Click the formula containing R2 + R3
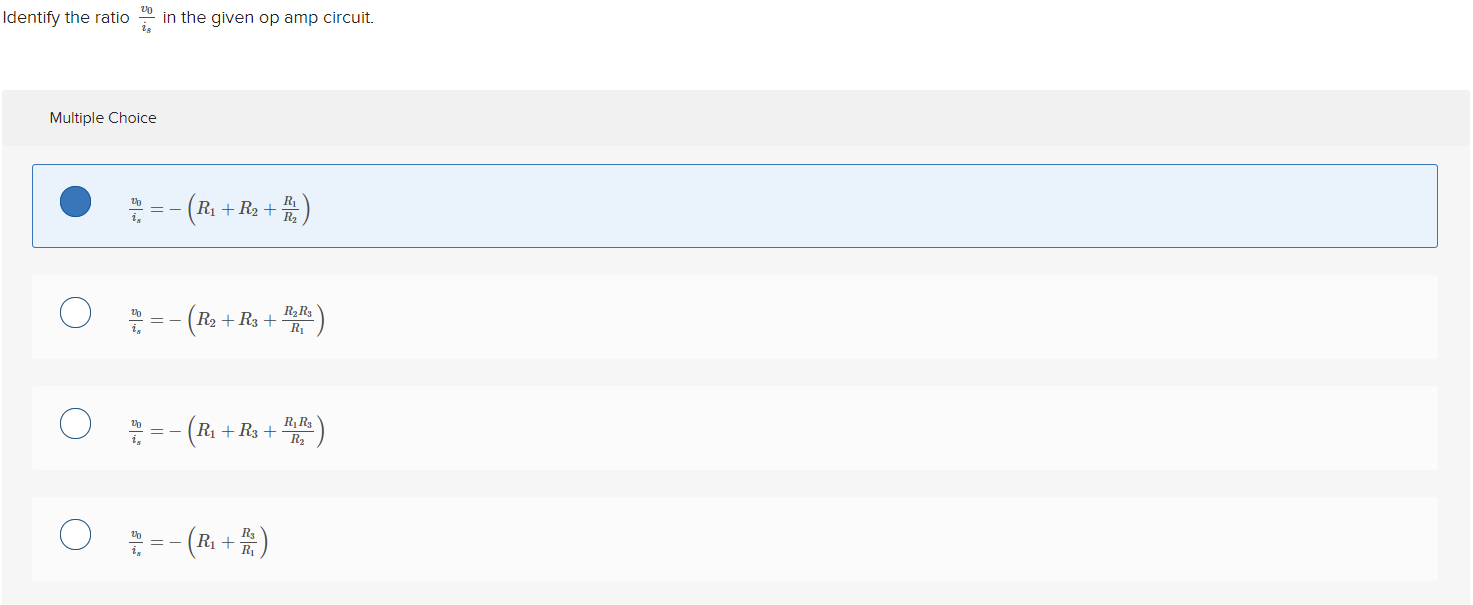This screenshot has height=605, width=1473. click(x=225, y=318)
